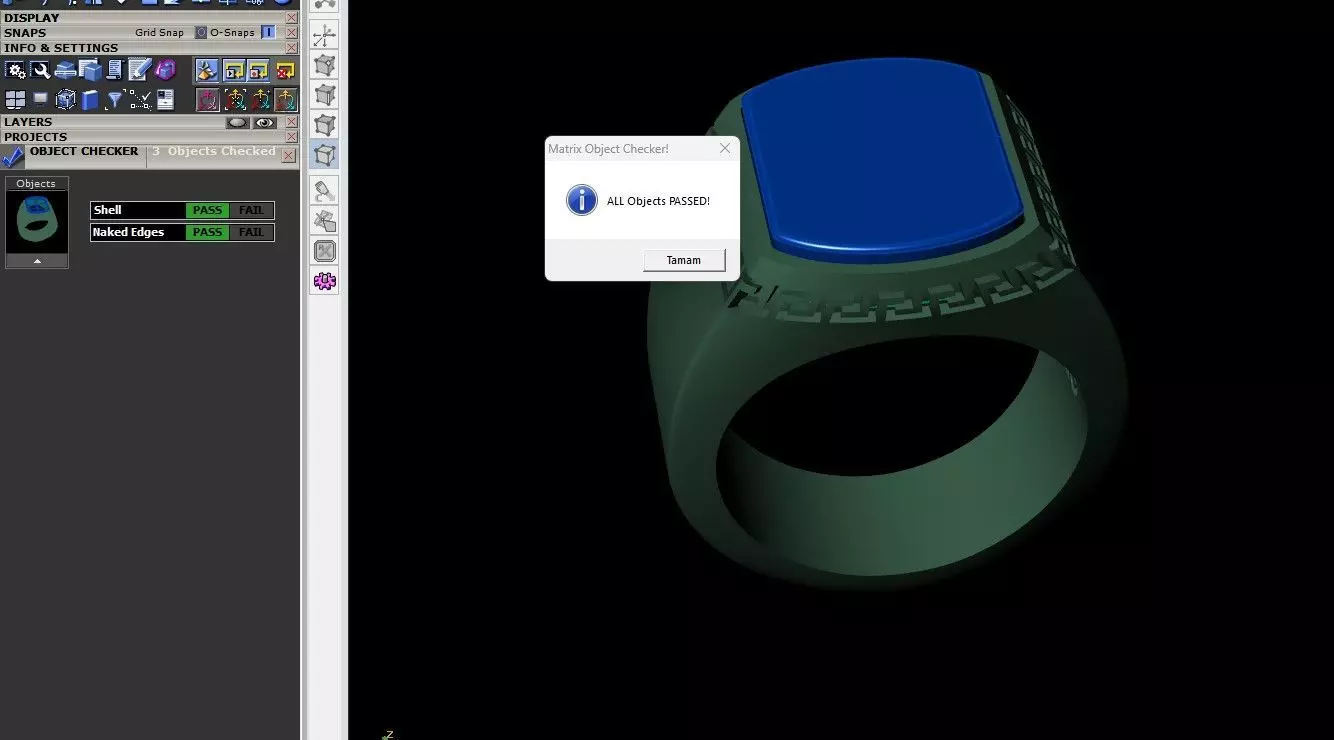Click the blue box copies icon

(90, 70)
